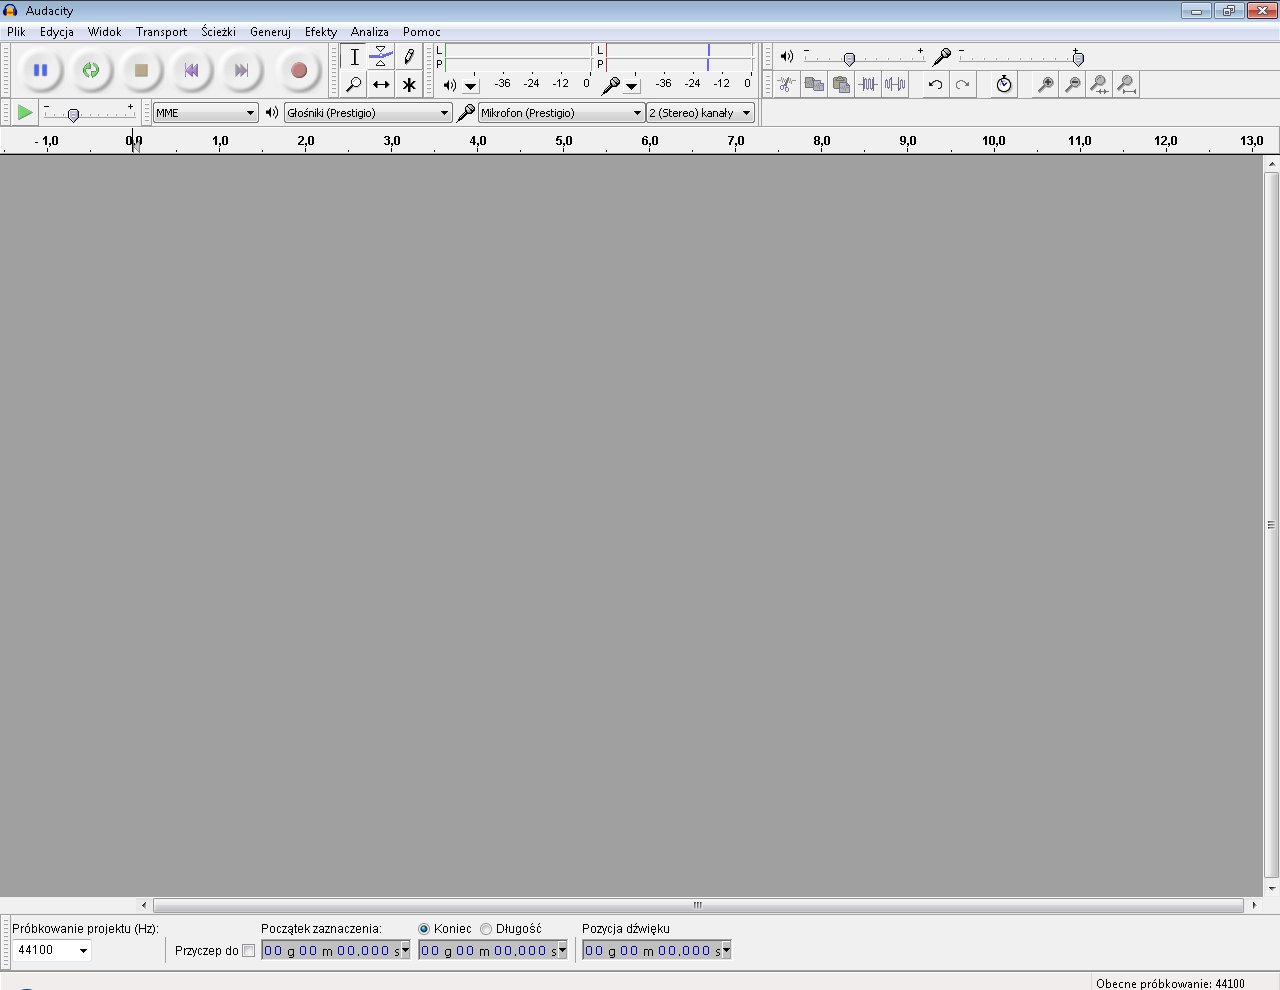Click the Paste icon in edit toolbar
Screen dimensions: 1280x990
pos(841,85)
